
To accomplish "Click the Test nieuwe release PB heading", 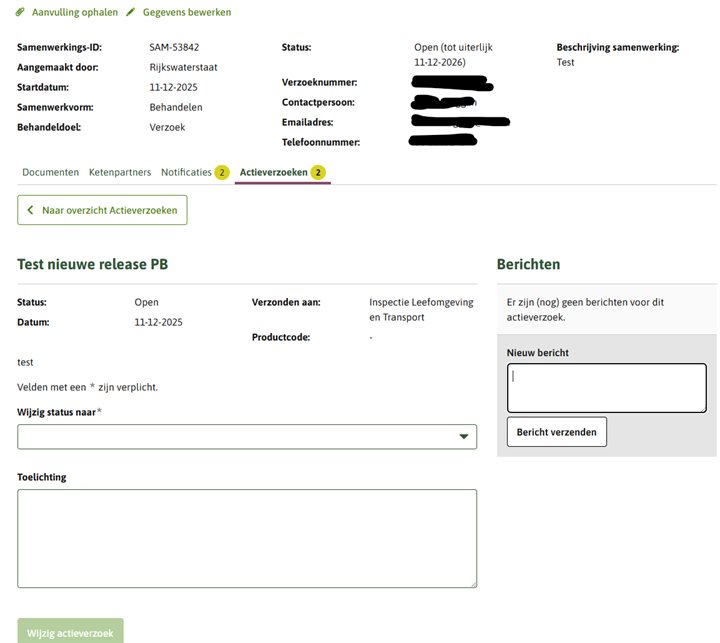I will [x=93, y=264].
